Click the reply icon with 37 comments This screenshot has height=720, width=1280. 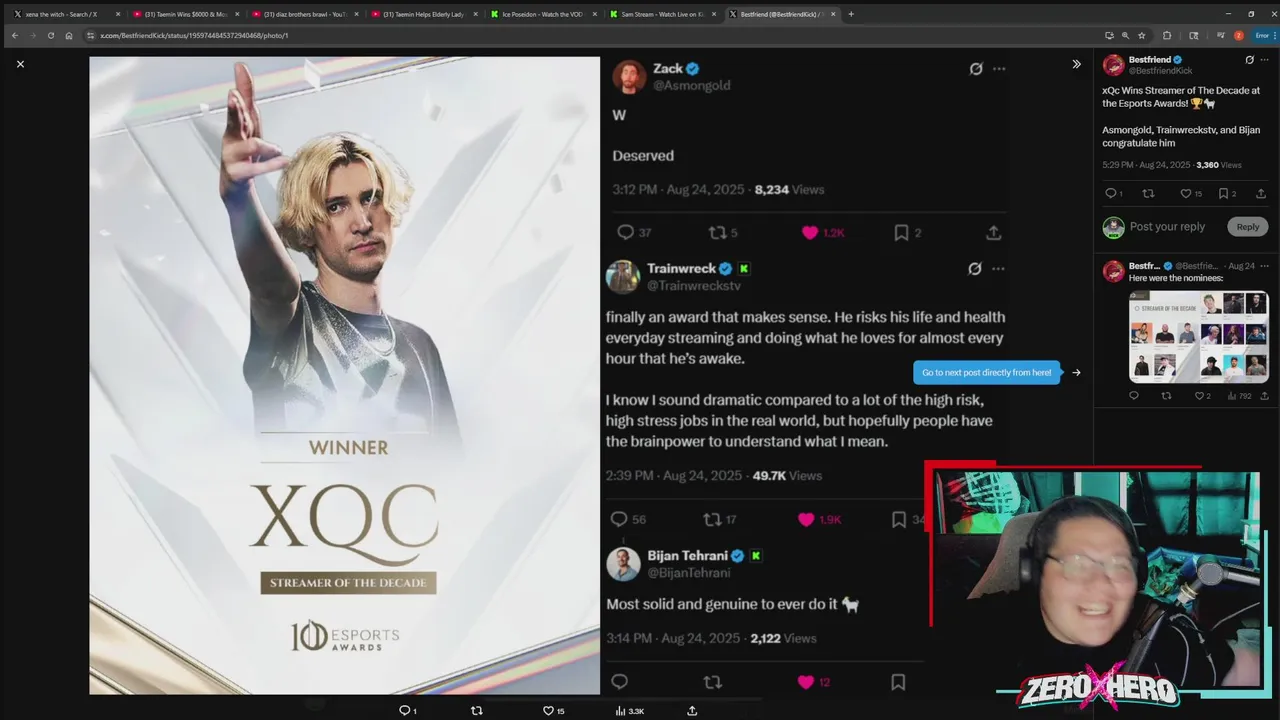point(626,232)
